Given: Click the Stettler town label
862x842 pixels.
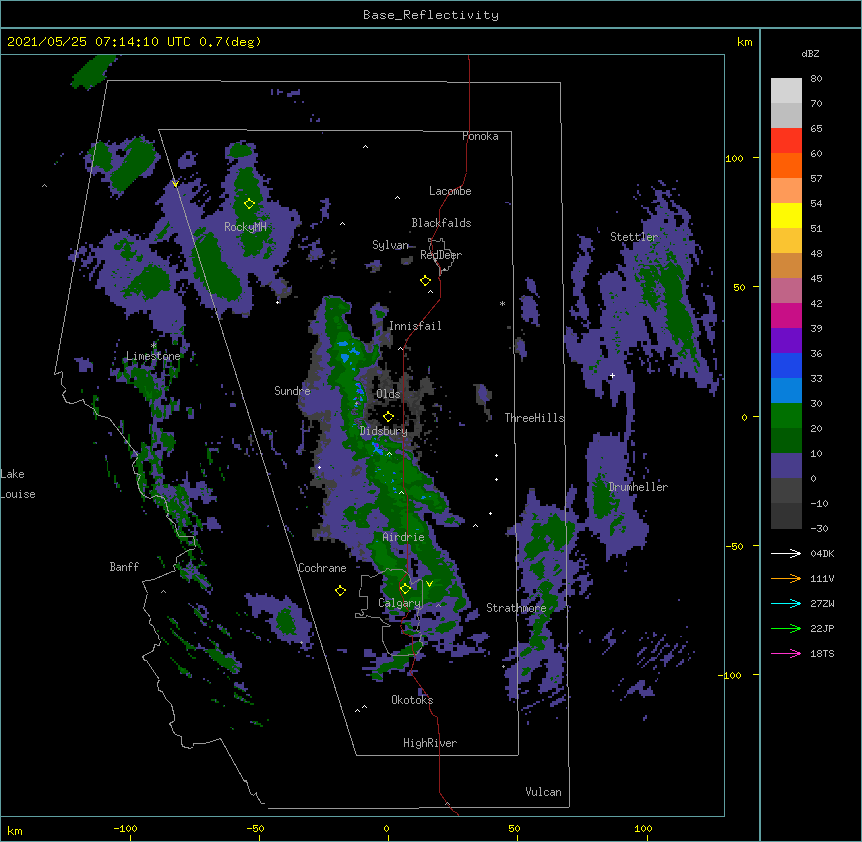Looking at the screenshot, I should pyautogui.click(x=634, y=237).
